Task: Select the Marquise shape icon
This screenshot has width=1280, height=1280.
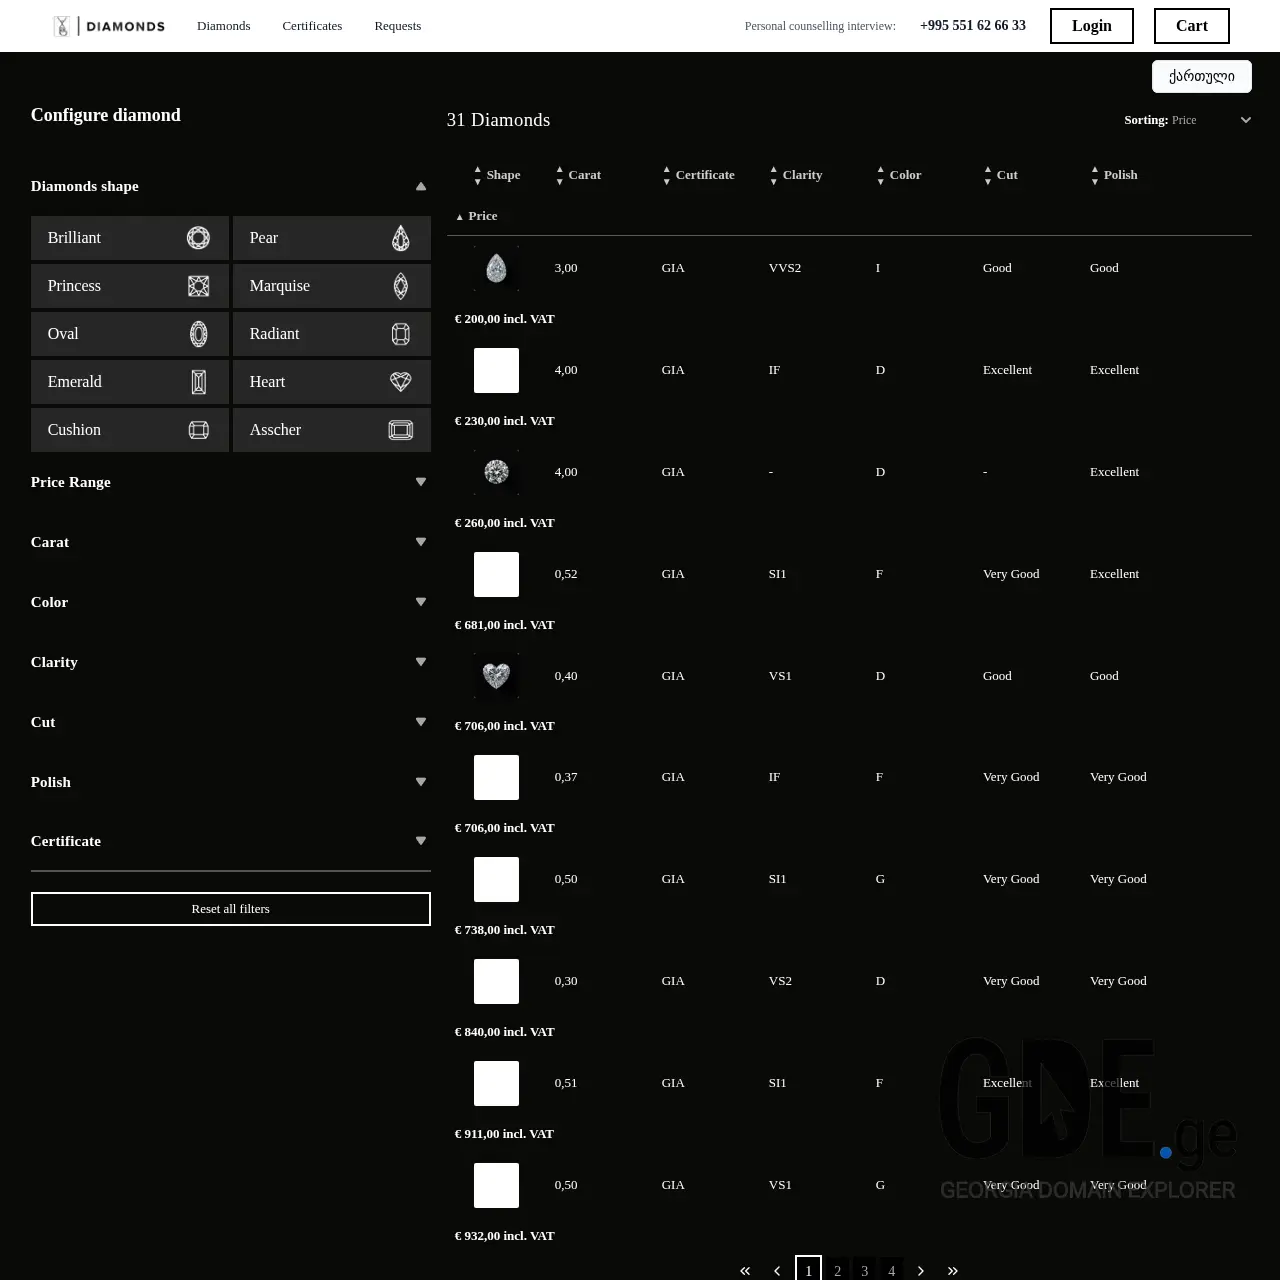Action: coord(400,286)
